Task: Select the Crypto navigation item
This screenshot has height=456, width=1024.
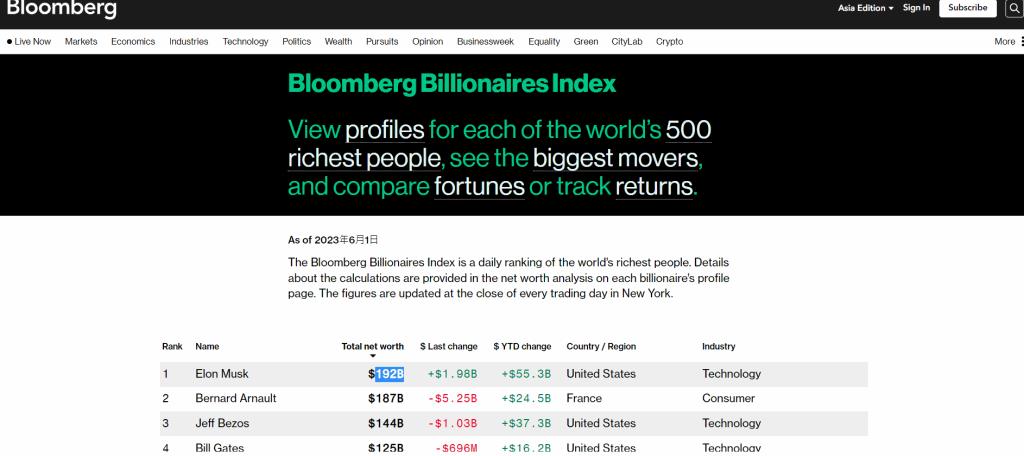Action: (x=669, y=42)
